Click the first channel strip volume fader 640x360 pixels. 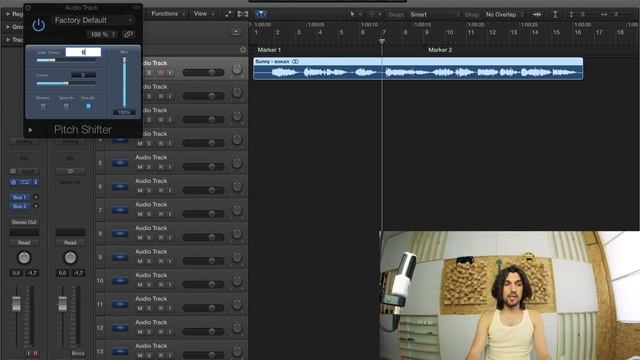click(16, 304)
